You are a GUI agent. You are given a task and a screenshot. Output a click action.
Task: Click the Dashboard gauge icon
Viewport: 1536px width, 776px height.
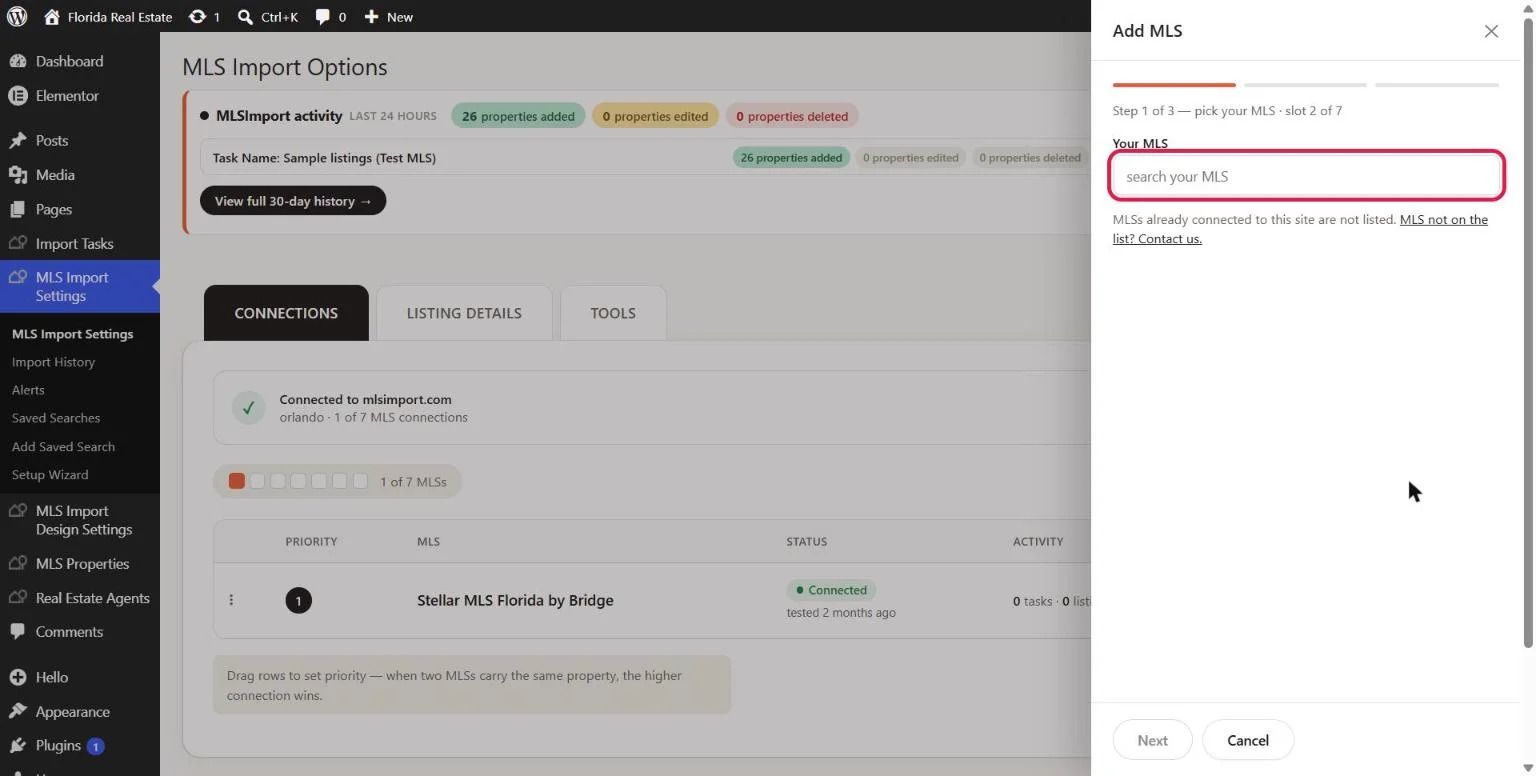(x=17, y=61)
